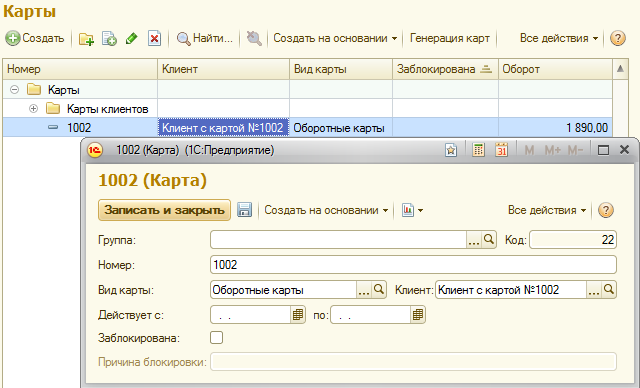Image resolution: width=640 pixels, height=388 pixels.
Task: Add the card form to favorites with the star icon
Action: coord(451,150)
